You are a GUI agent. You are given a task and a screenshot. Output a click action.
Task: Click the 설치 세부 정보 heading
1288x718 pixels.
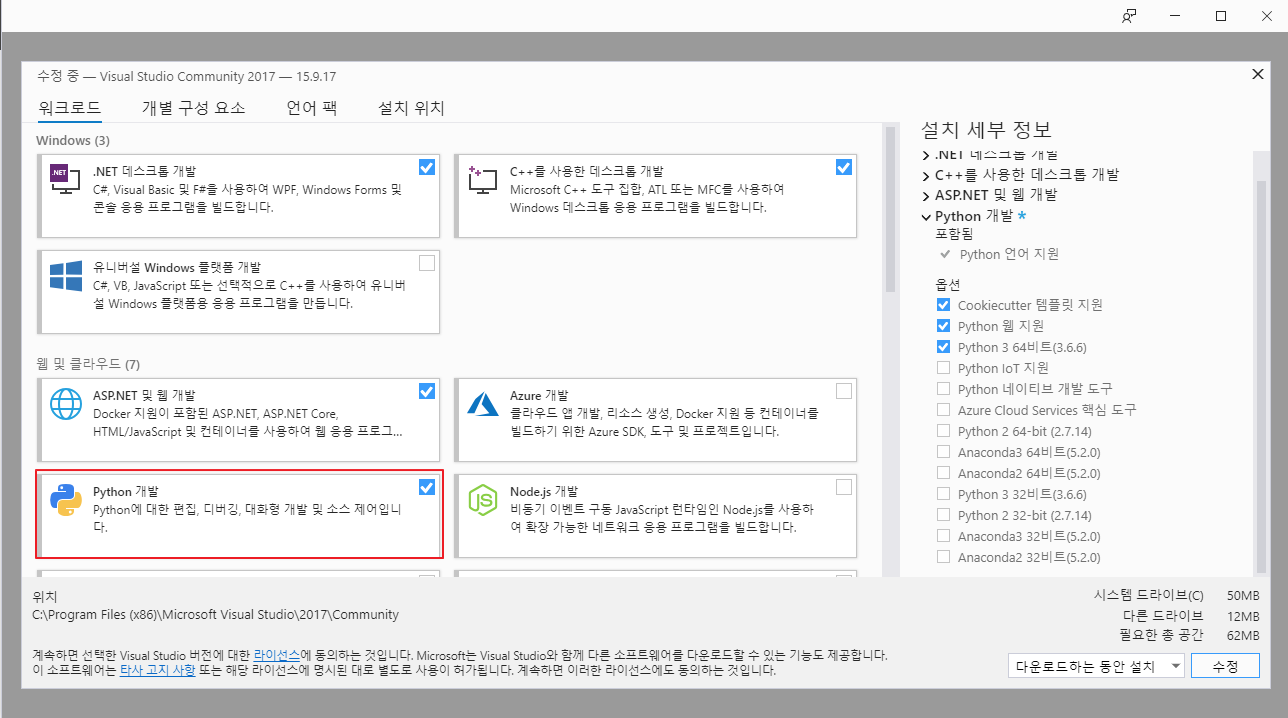[x=986, y=130]
